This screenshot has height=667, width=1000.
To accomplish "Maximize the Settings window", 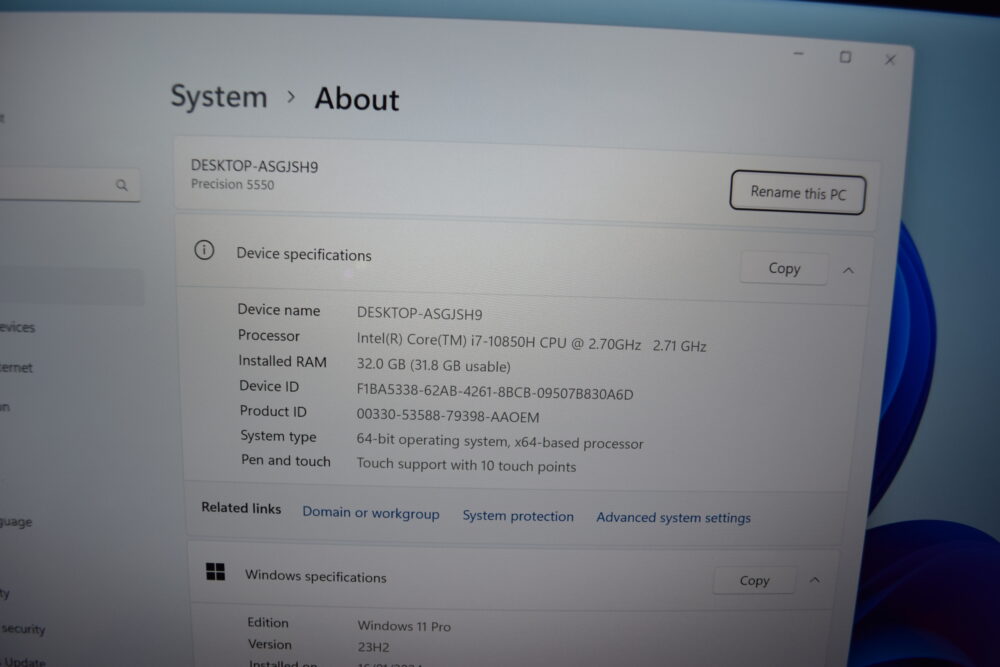I will [845, 57].
